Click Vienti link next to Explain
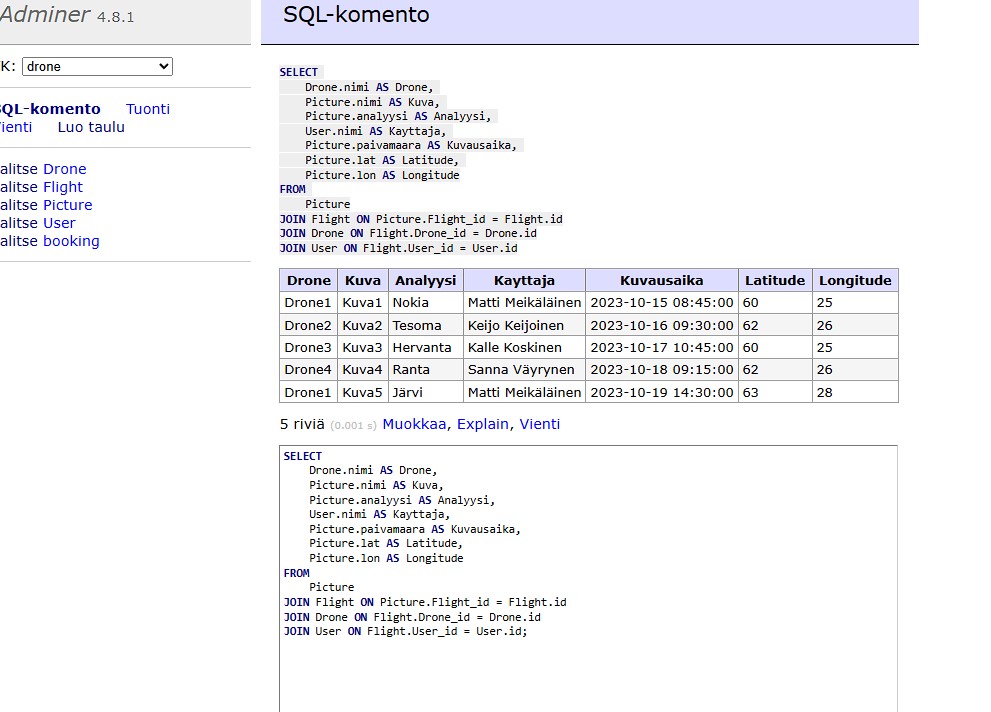Viewport: 991px width, 712px height. click(540, 424)
